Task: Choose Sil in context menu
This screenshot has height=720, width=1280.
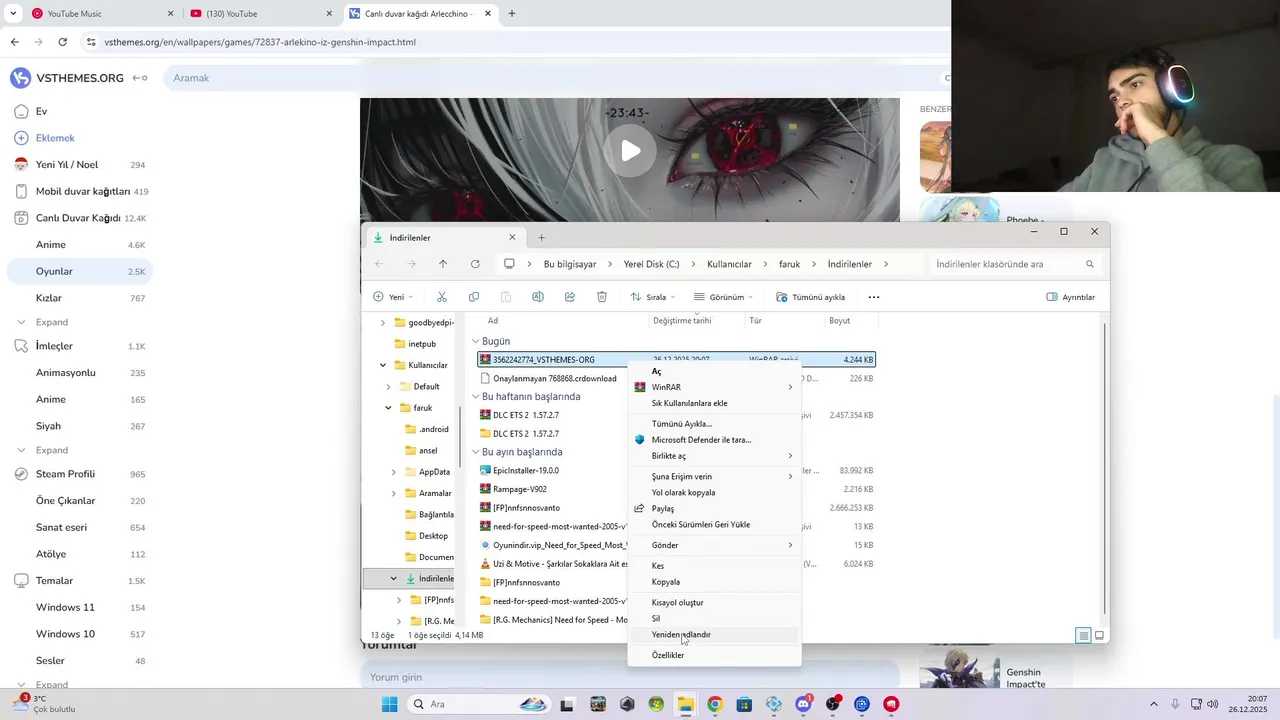Action: (714, 618)
